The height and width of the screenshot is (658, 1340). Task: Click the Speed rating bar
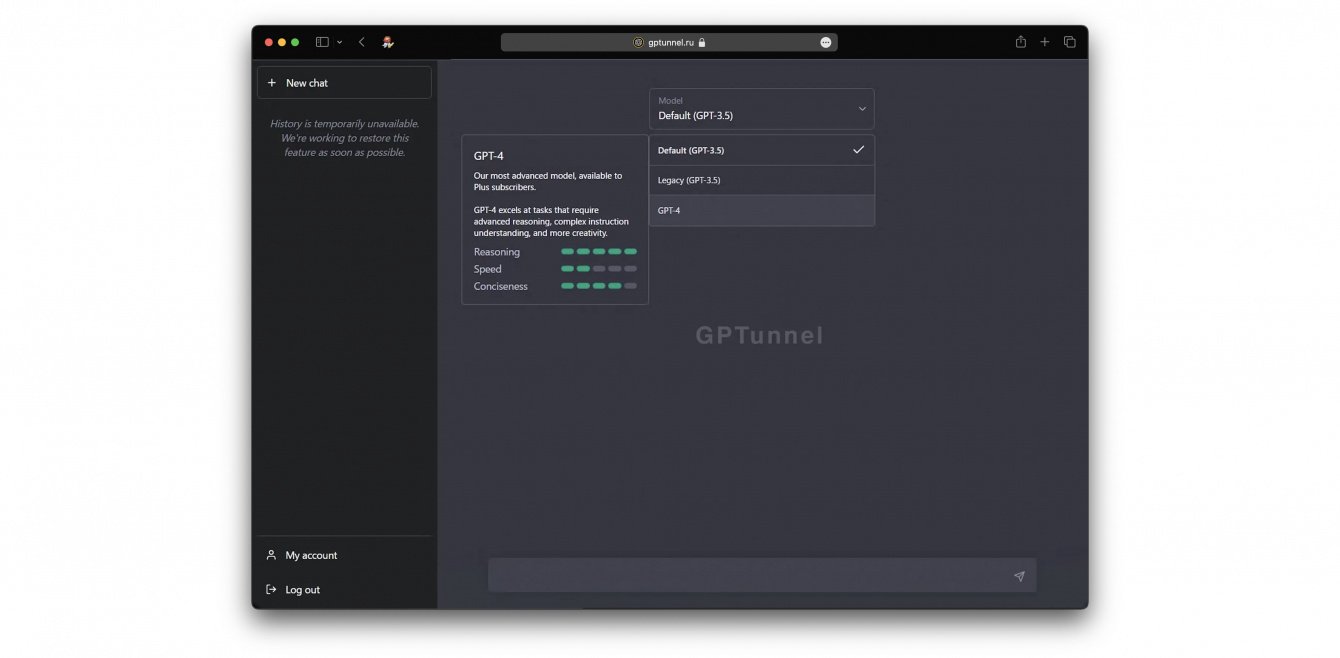(x=599, y=269)
